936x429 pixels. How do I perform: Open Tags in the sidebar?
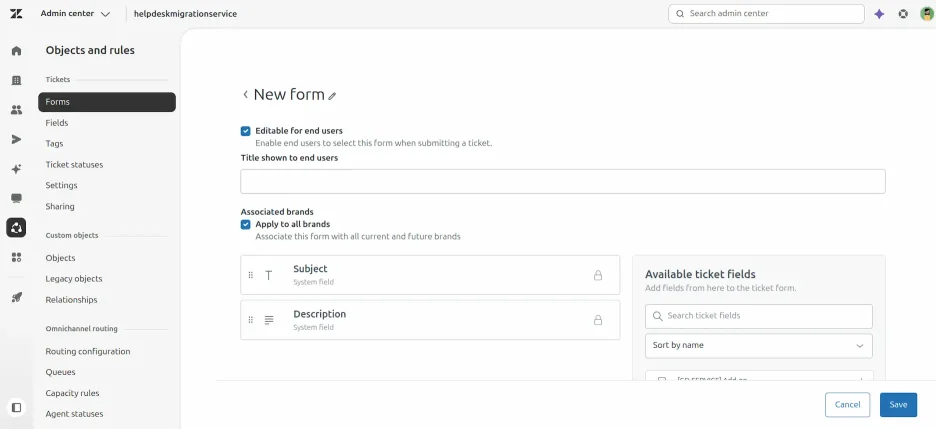pos(54,144)
